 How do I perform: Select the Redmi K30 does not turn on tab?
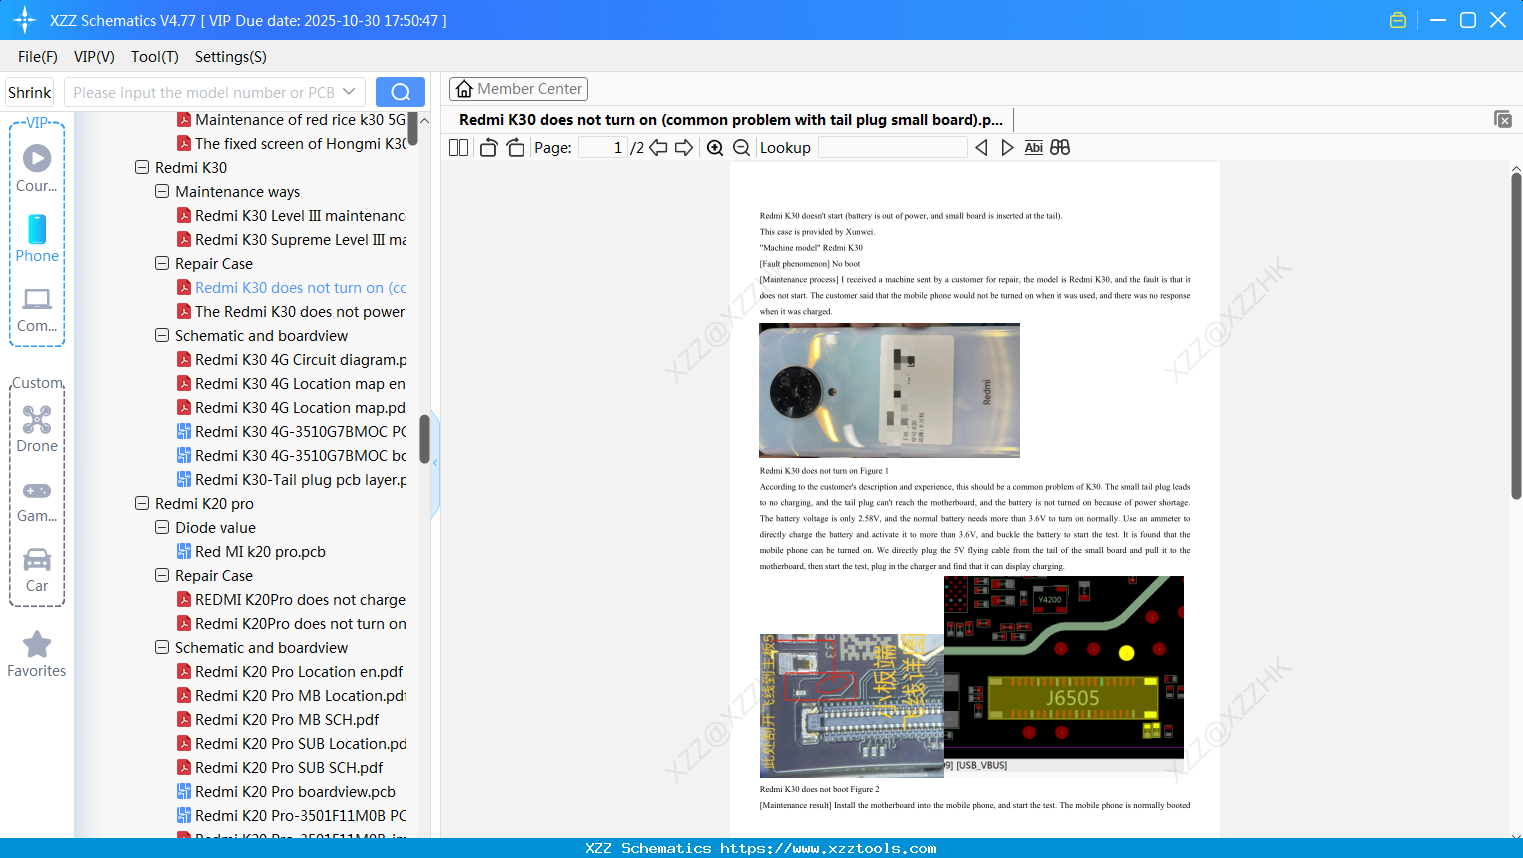coord(731,120)
